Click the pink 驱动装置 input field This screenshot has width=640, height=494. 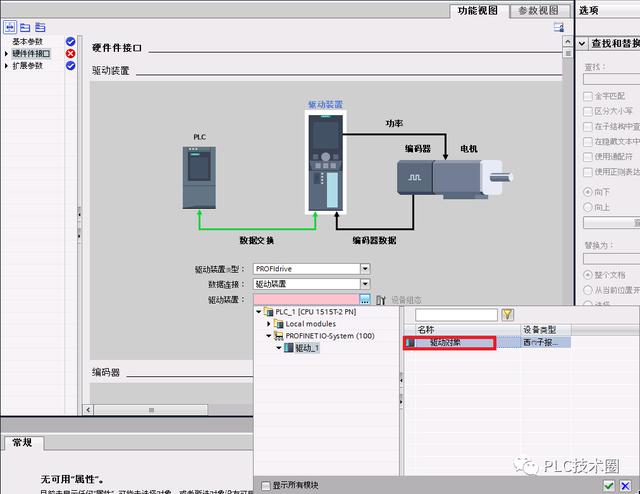[306, 299]
